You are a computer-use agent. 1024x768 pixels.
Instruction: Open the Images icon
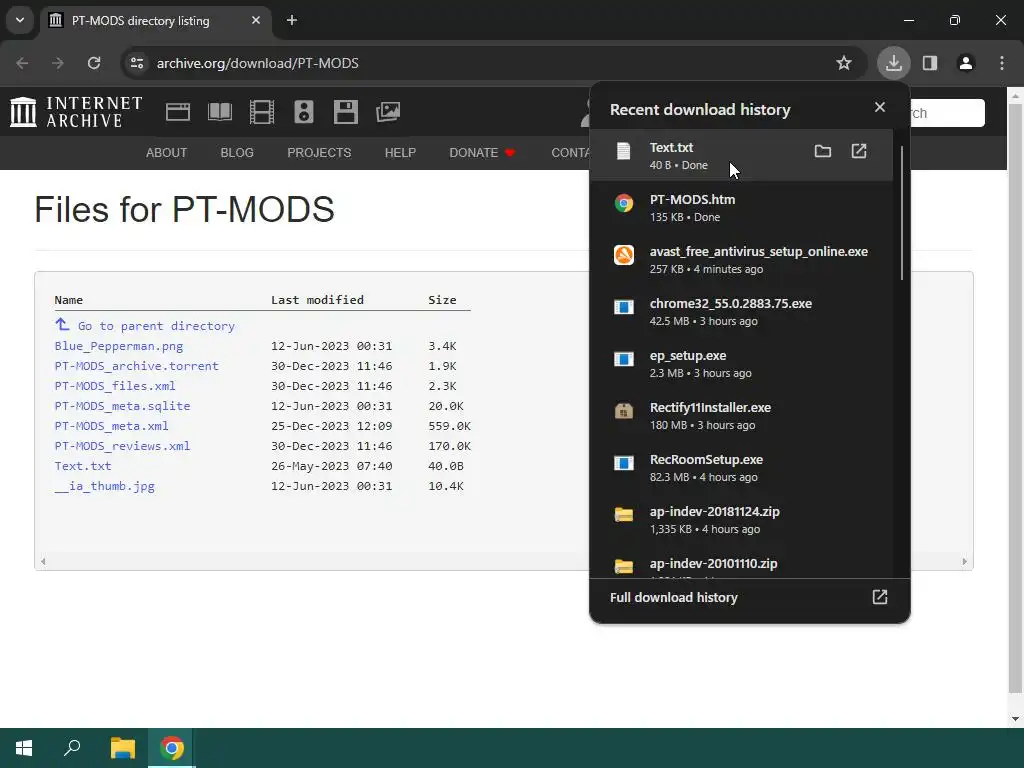point(388,112)
